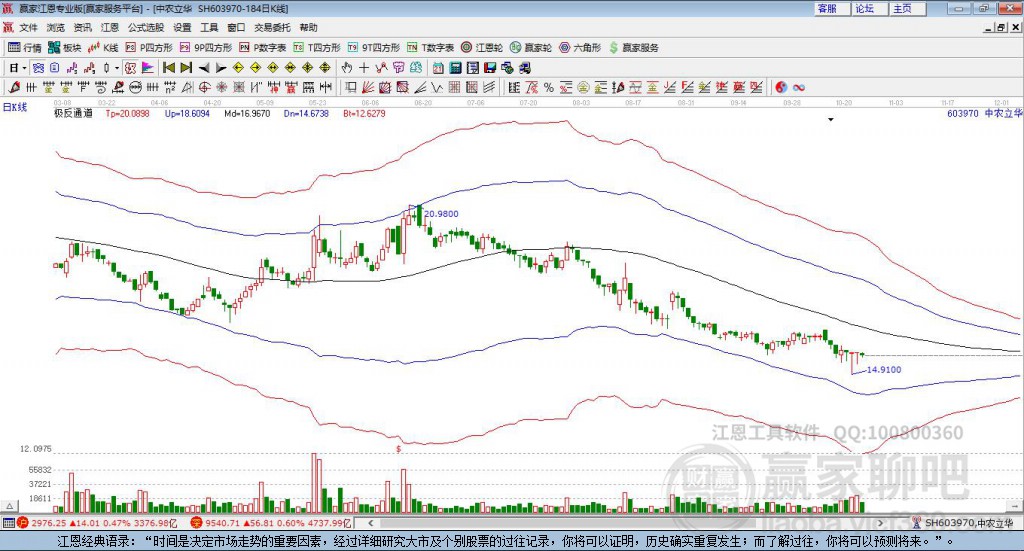
Task: Select the percent % retracement tool
Action: pyautogui.click(x=549, y=87)
